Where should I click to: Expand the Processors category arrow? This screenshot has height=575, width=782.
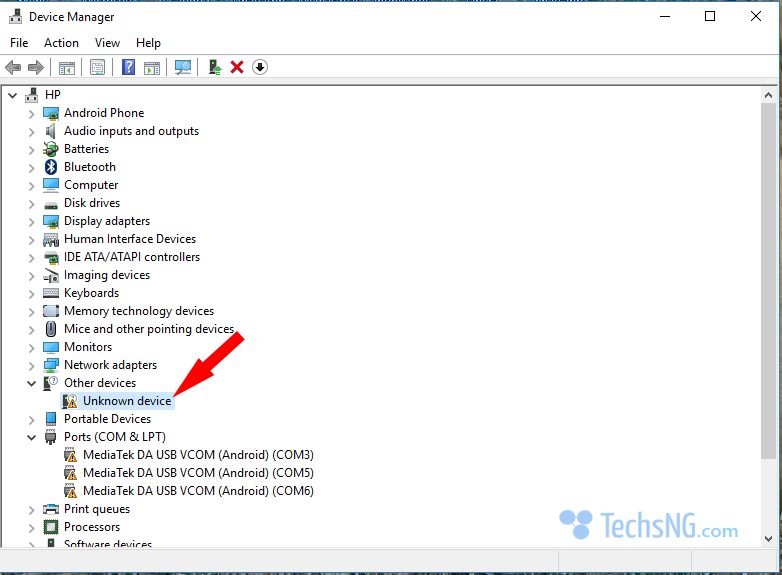[x=31, y=528]
